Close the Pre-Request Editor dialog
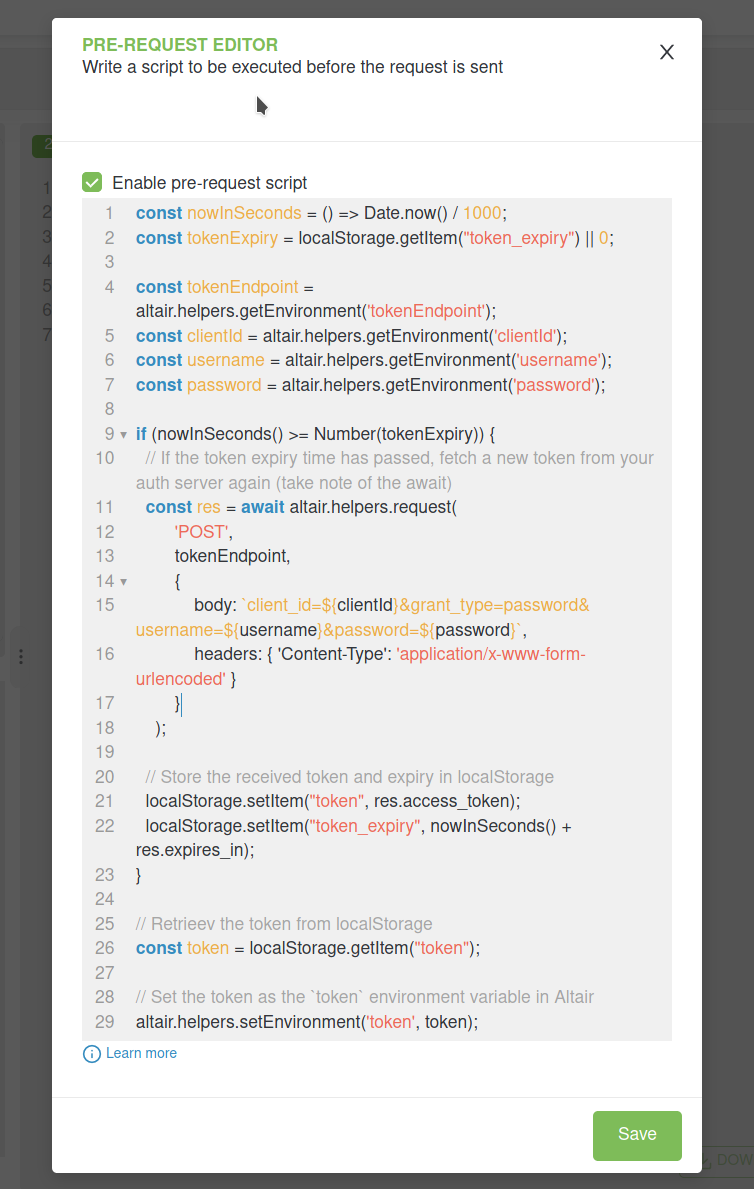 click(666, 52)
